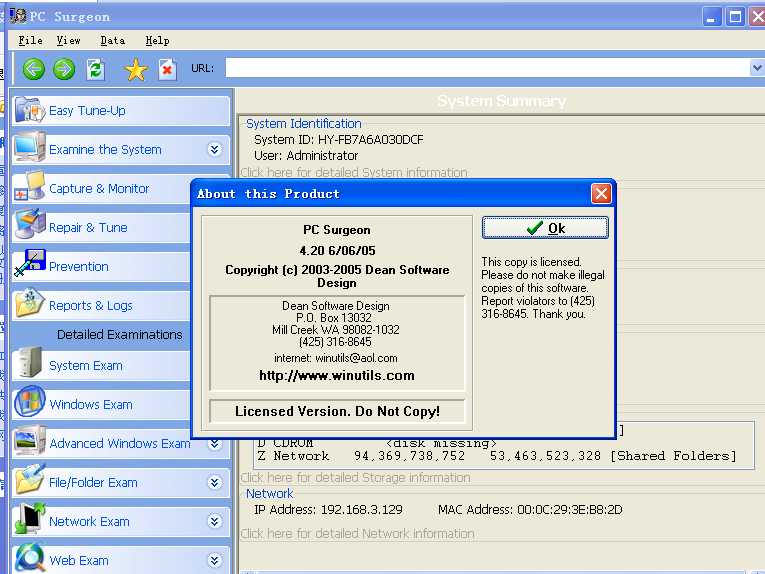Click the PC Surgeon title bar app icon

18,16
